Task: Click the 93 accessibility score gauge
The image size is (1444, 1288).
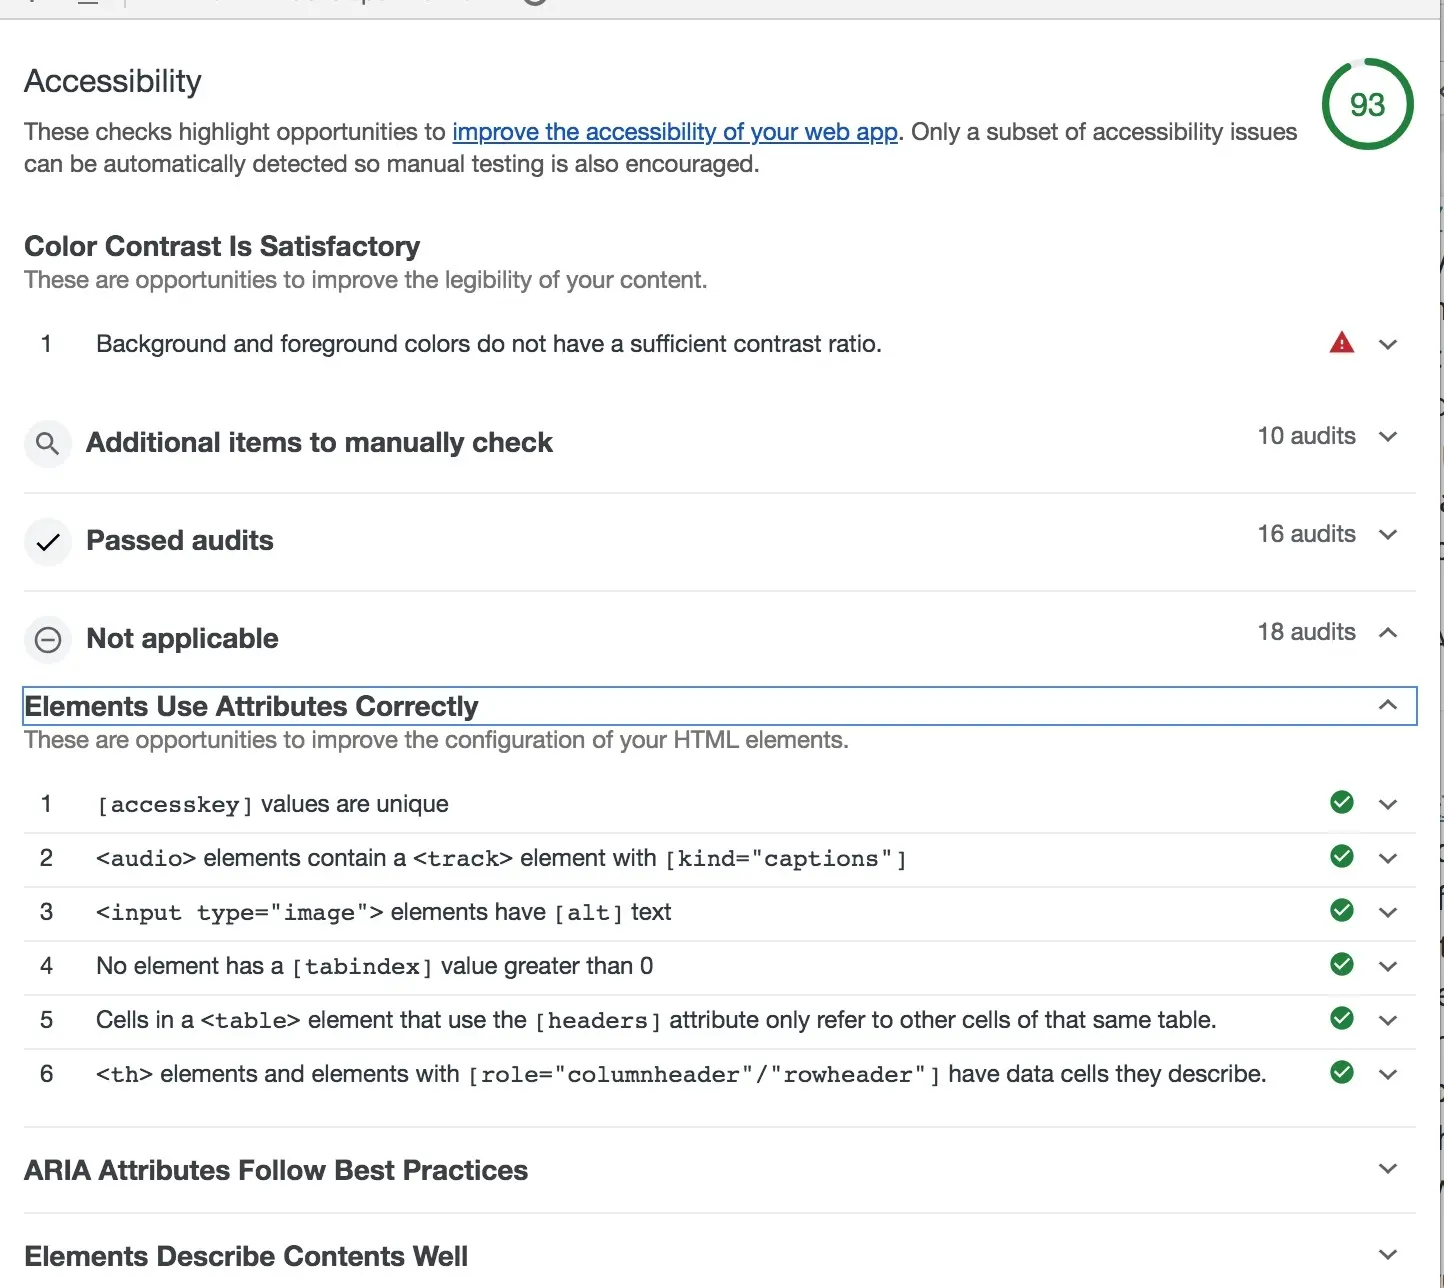Action: tap(1367, 104)
